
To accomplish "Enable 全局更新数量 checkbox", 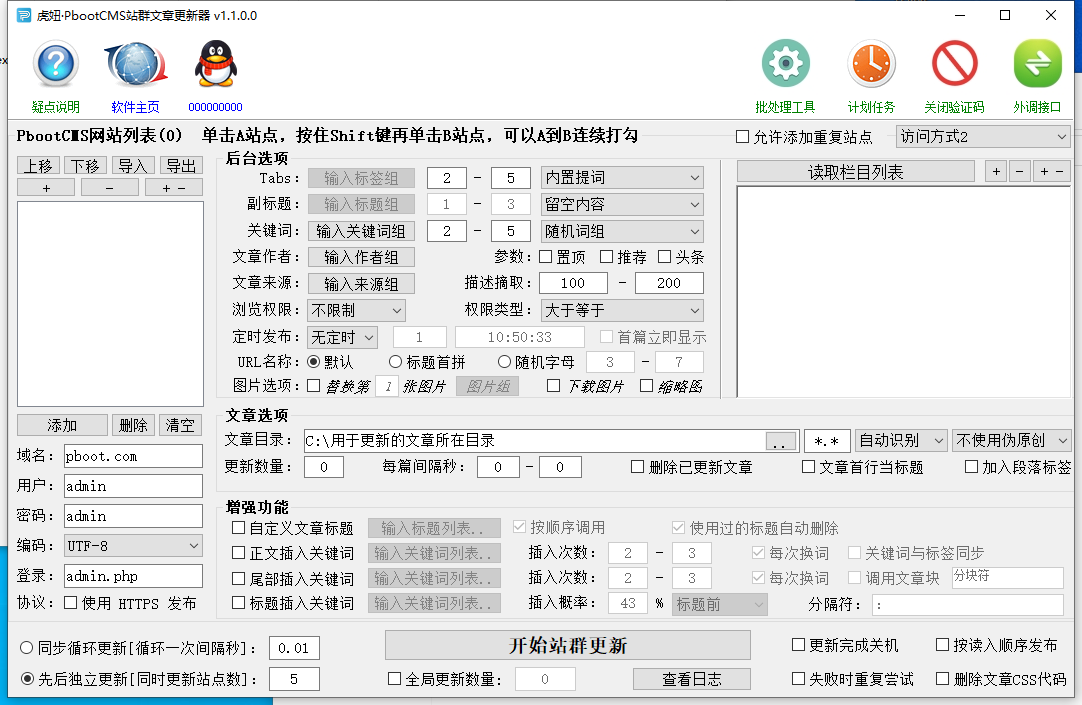I will (394, 679).
